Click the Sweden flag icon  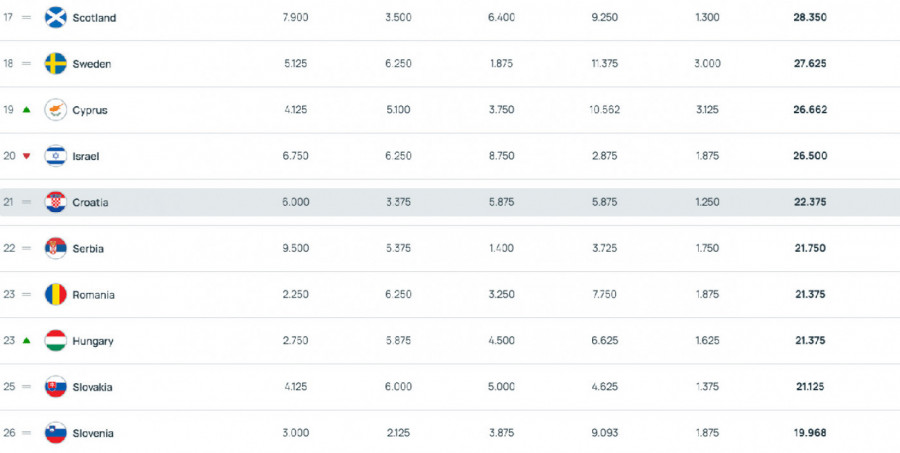click(x=56, y=64)
